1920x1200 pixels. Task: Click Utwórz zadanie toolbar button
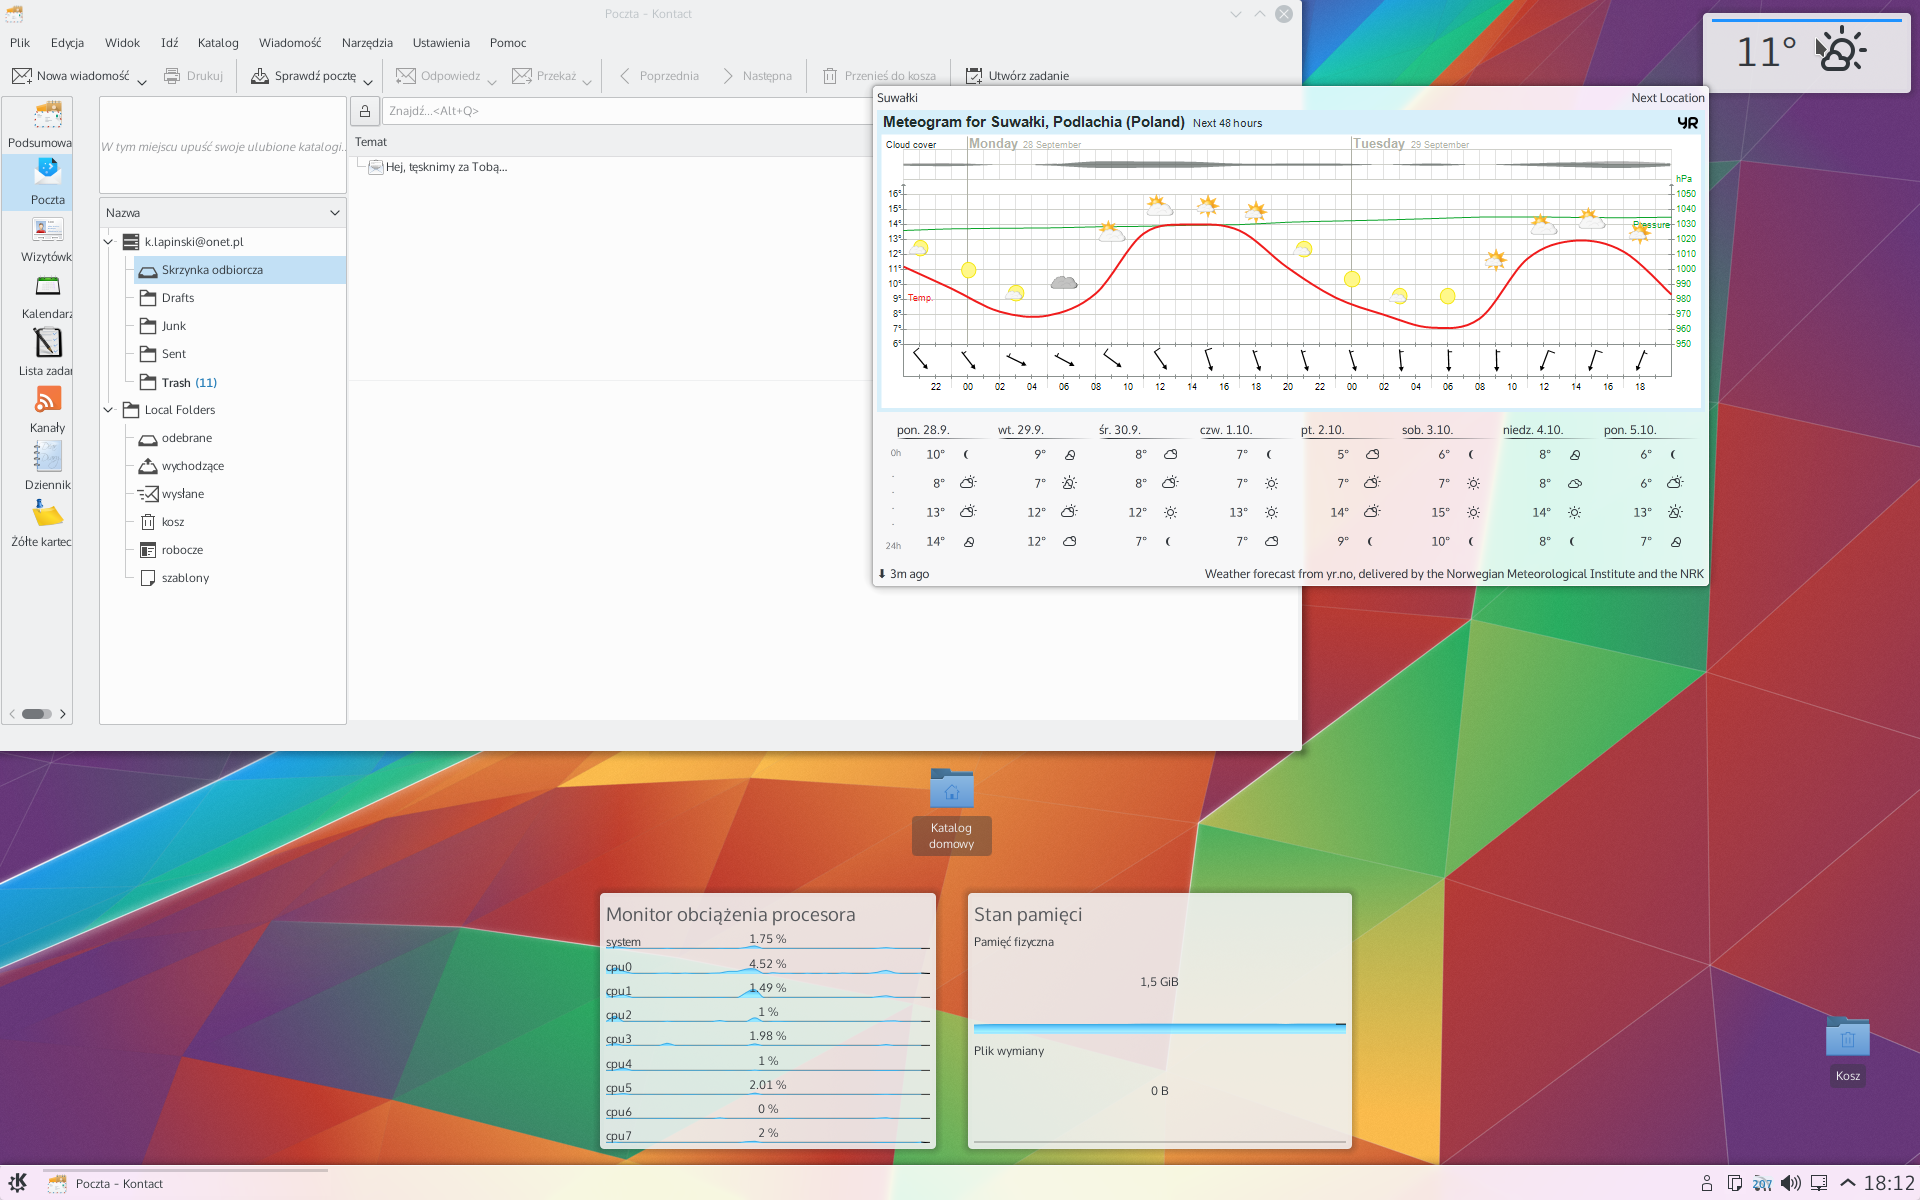coord(1017,76)
